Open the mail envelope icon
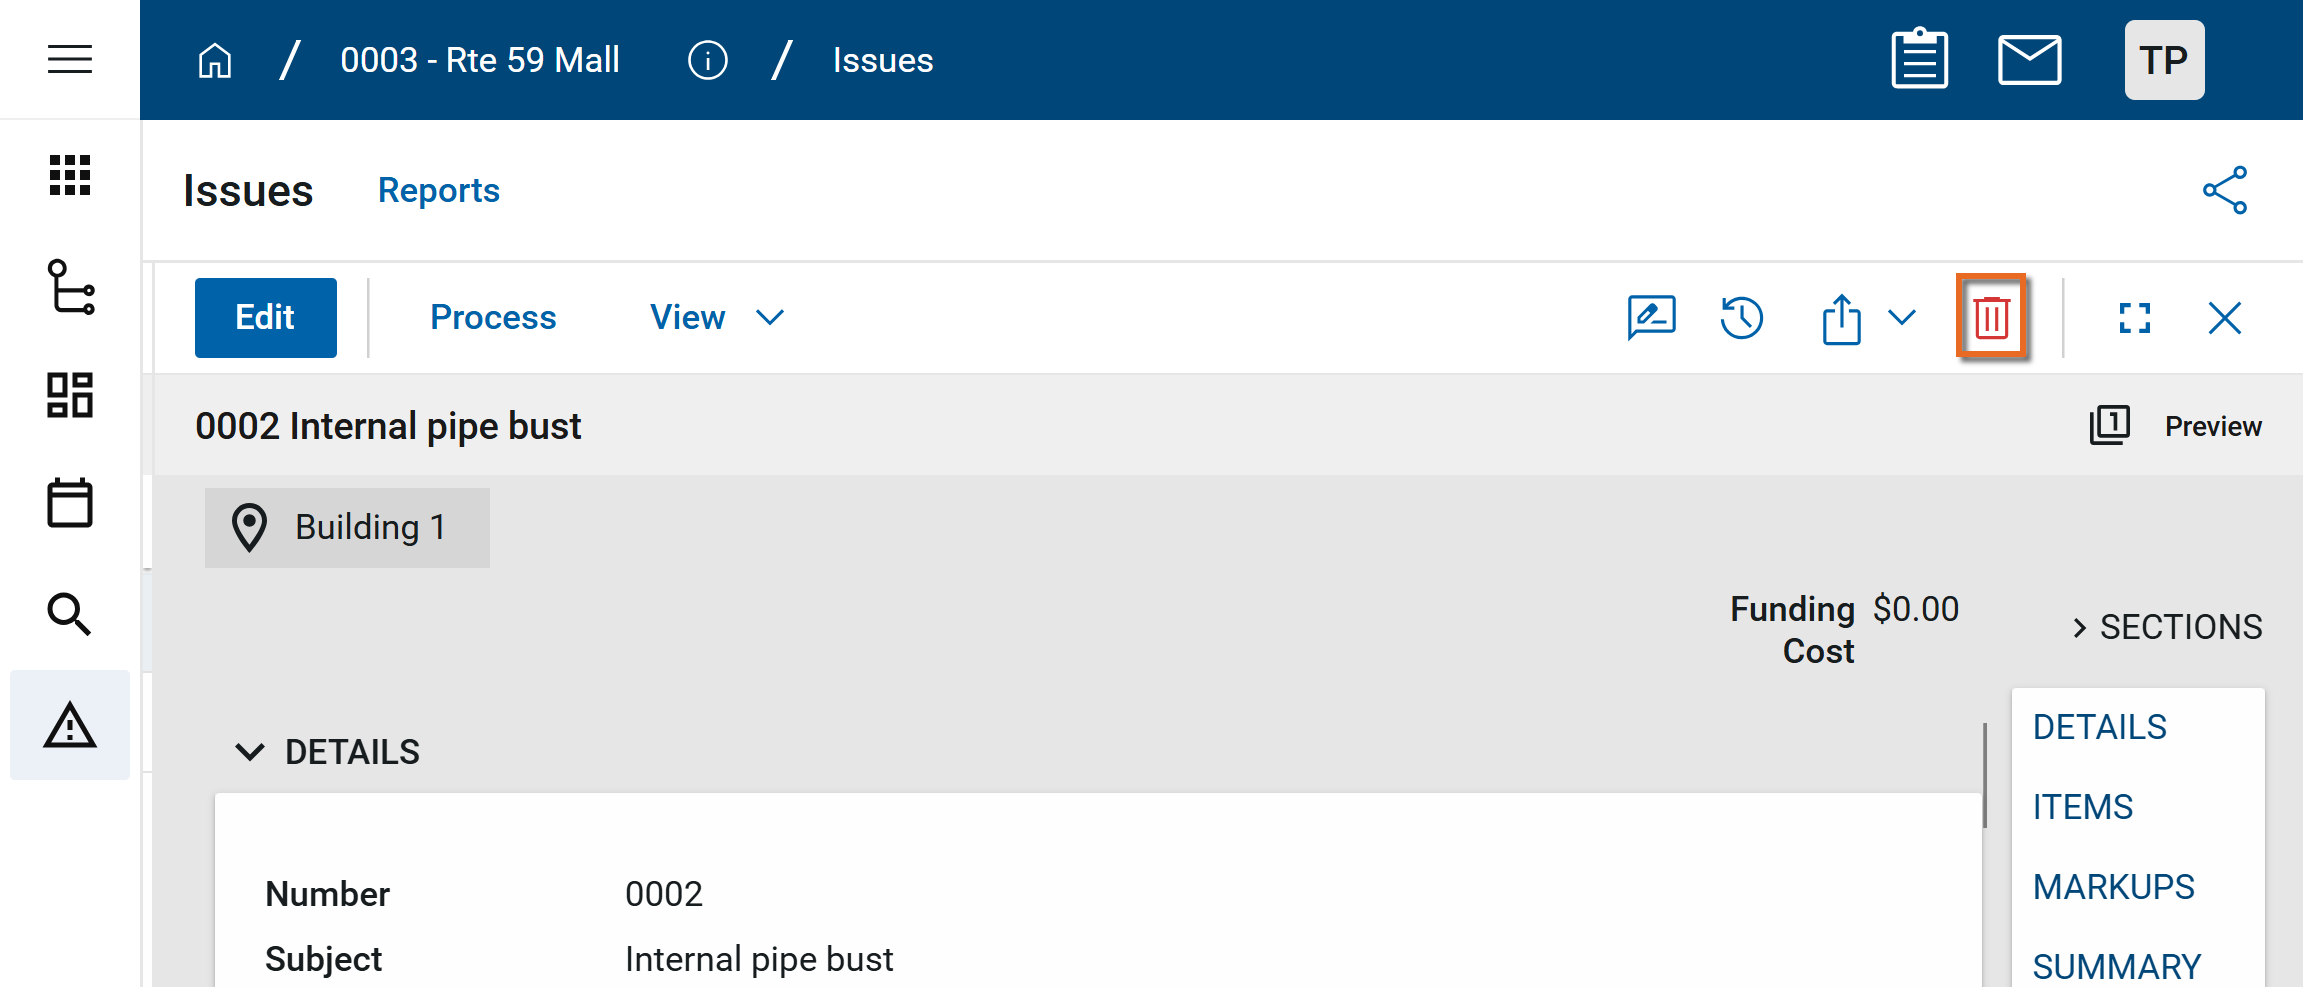The width and height of the screenshot is (2303, 987). click(x=2029, y=60)
